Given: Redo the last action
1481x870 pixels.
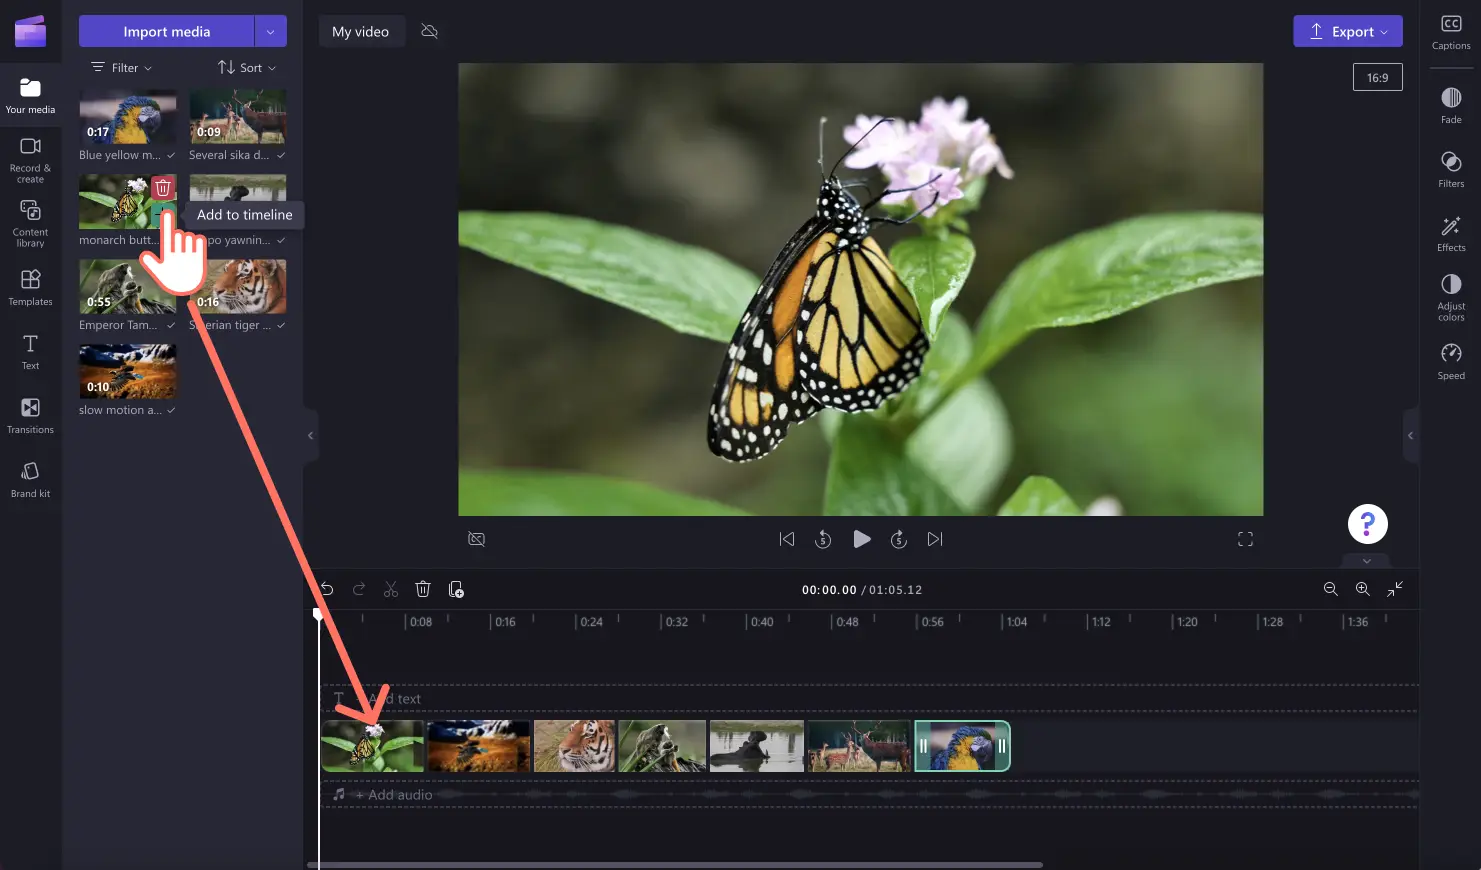Looking at the screenshot, I should (358, 589).
